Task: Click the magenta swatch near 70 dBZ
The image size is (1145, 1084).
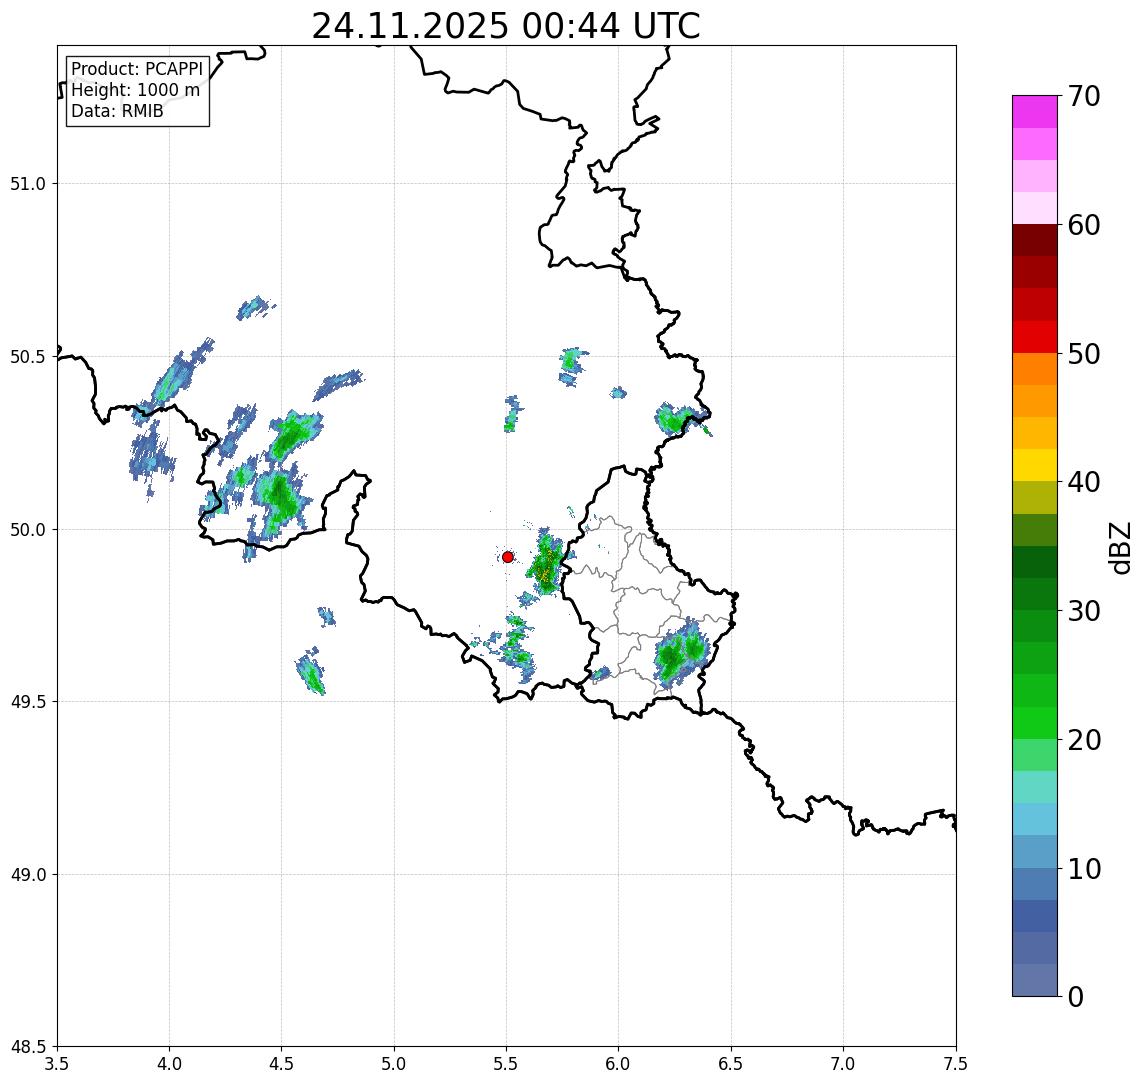Action: point(1035,112)
